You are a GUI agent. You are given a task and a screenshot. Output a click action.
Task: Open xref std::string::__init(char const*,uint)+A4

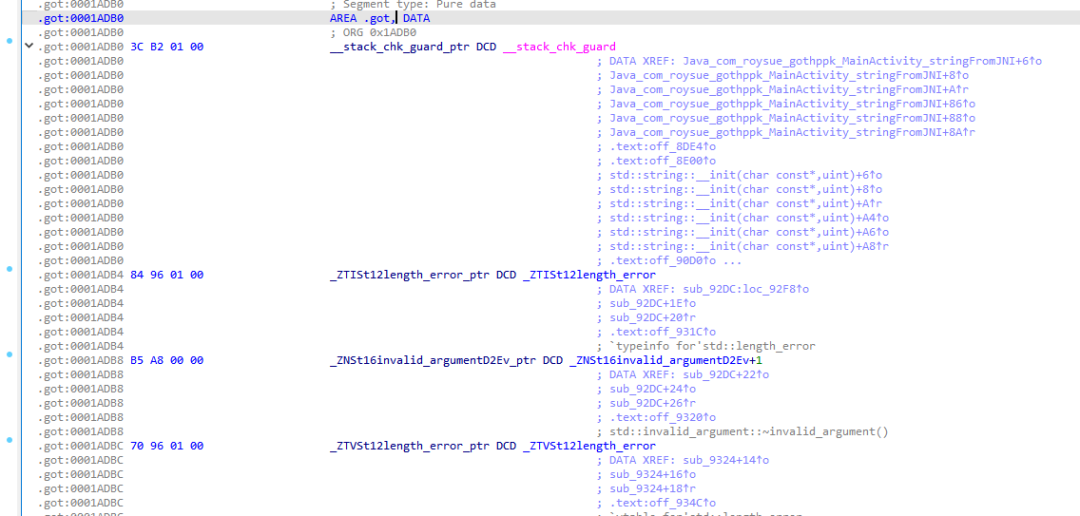pyautogui.click(x=749, y=218)
